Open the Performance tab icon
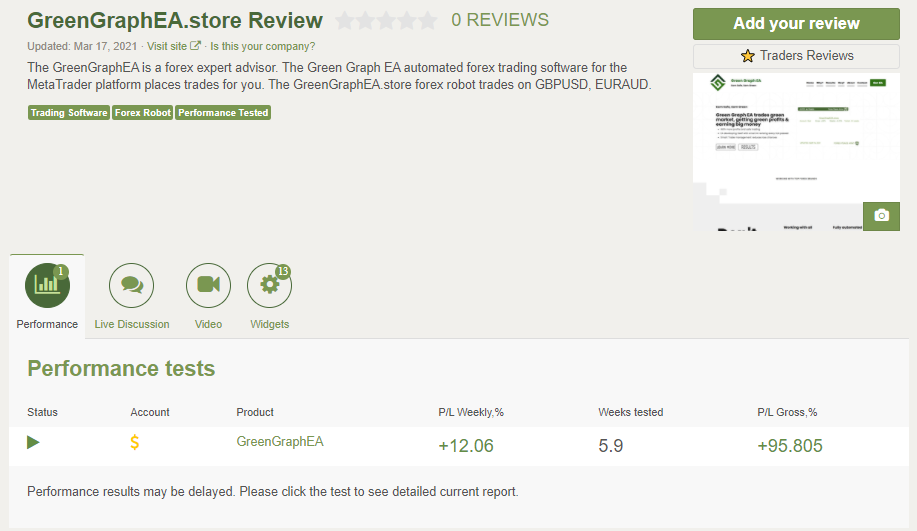 pyautogui.click(x=47, y=285)
